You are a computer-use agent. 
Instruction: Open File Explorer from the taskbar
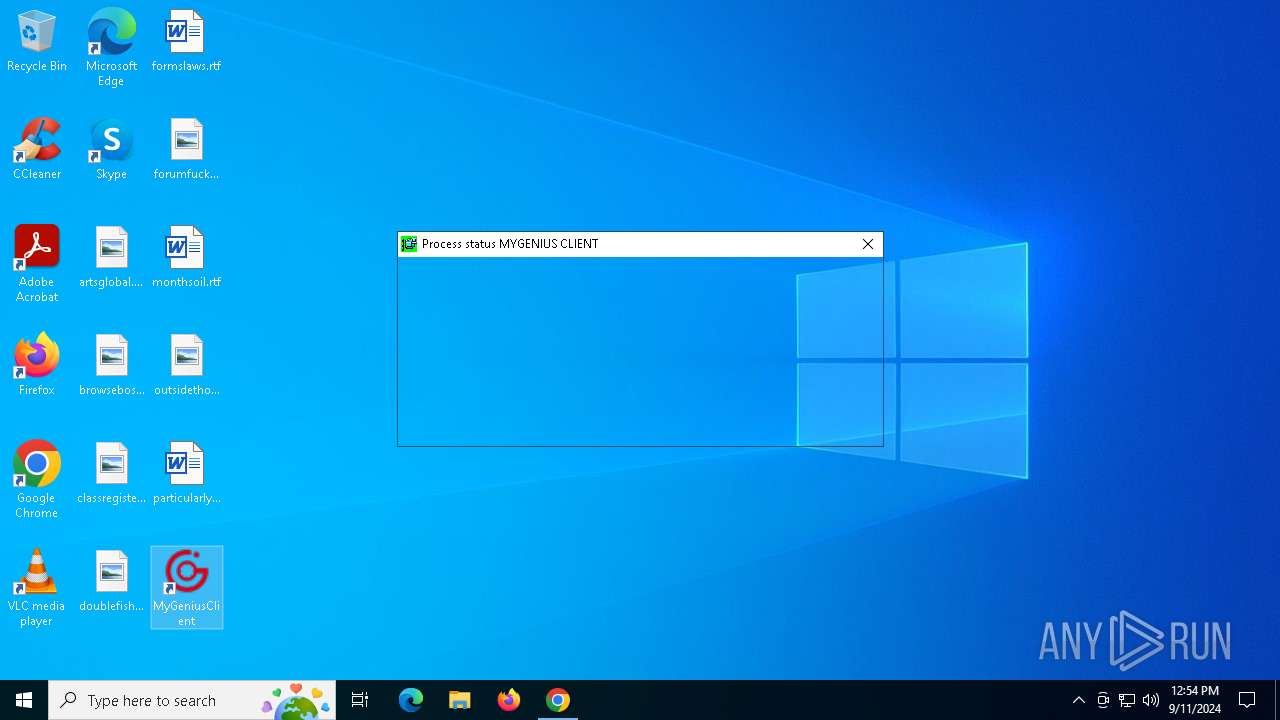click(x=460, y=700)
